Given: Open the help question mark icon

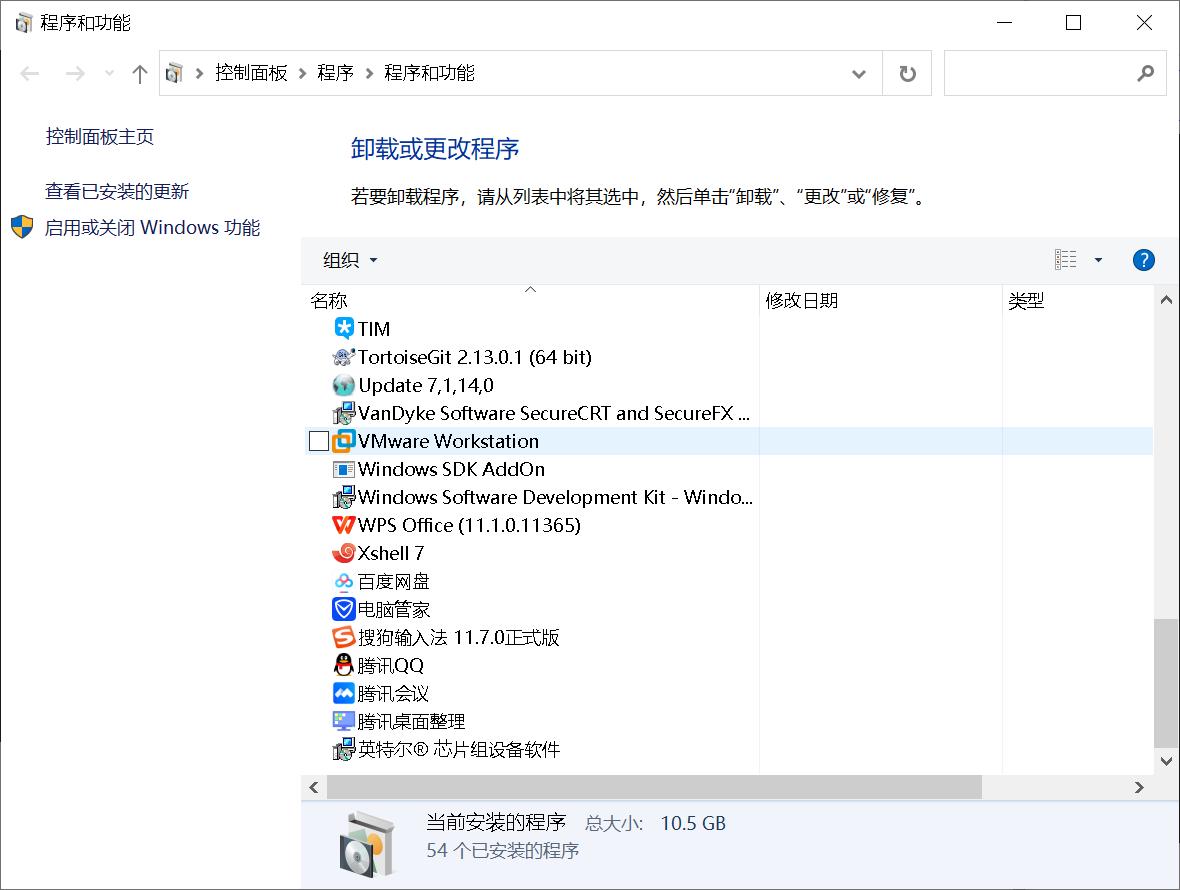Looking at the screenshot, I should tap(1143, 259).
